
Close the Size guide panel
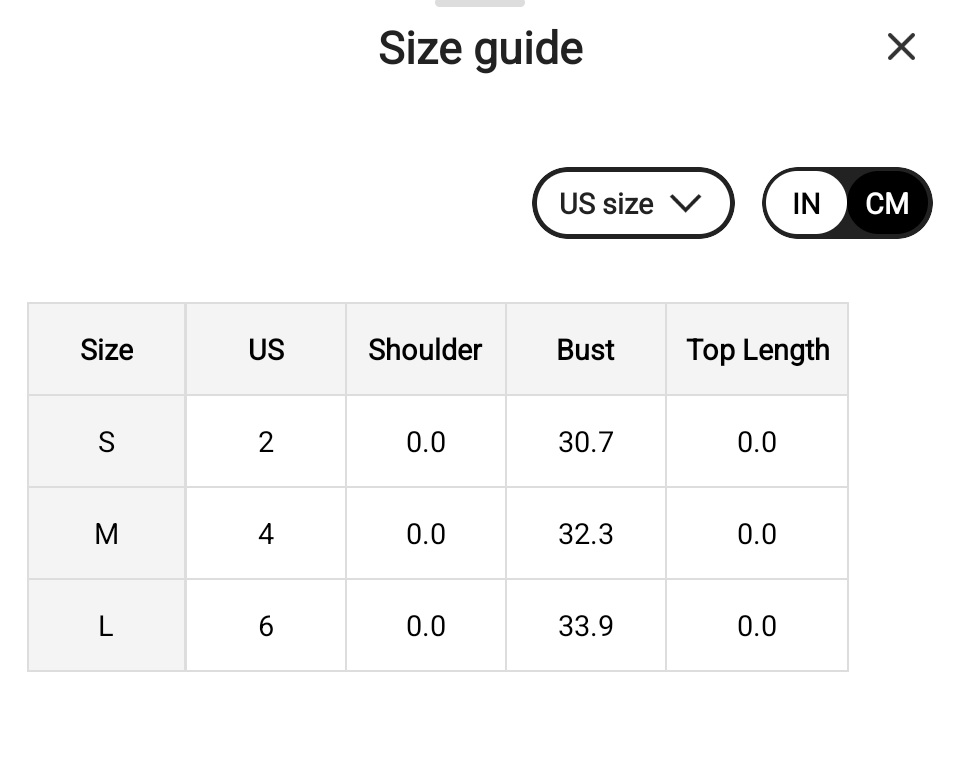coord(901,46)
